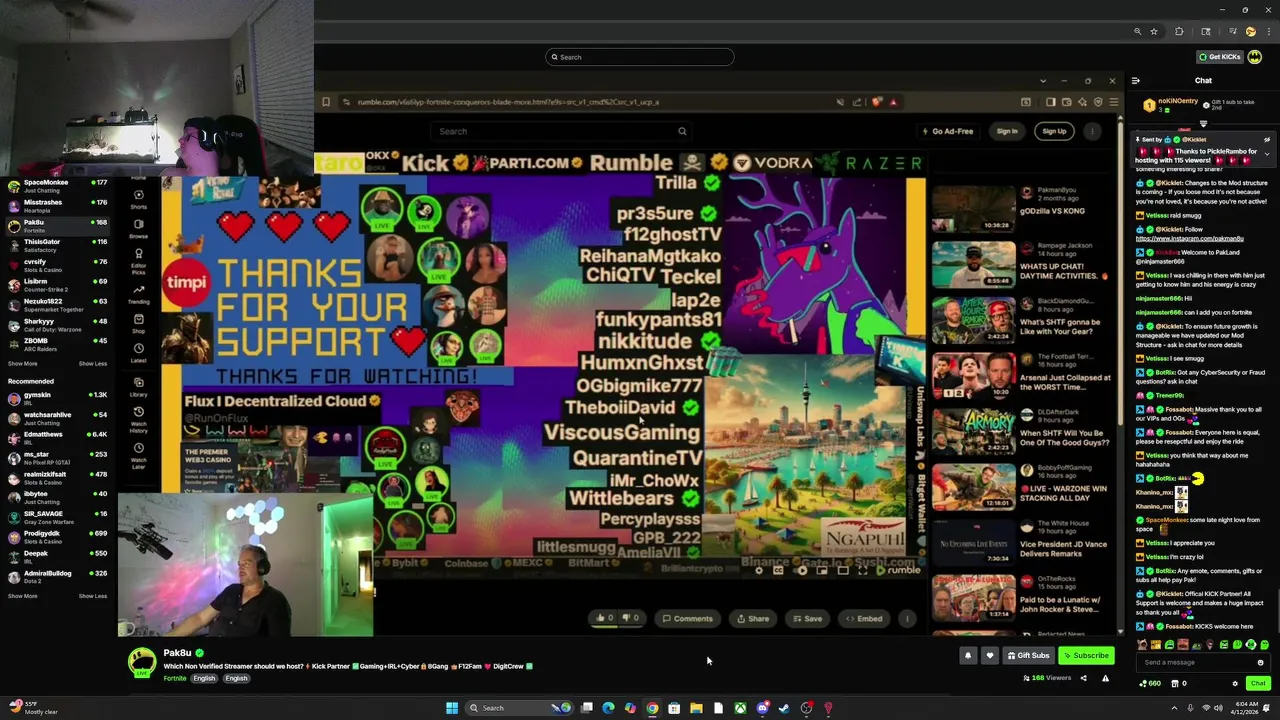Click Rumble Sign In button
This screenshot has height=720, width=1280.
click(x=1007, y=131)
